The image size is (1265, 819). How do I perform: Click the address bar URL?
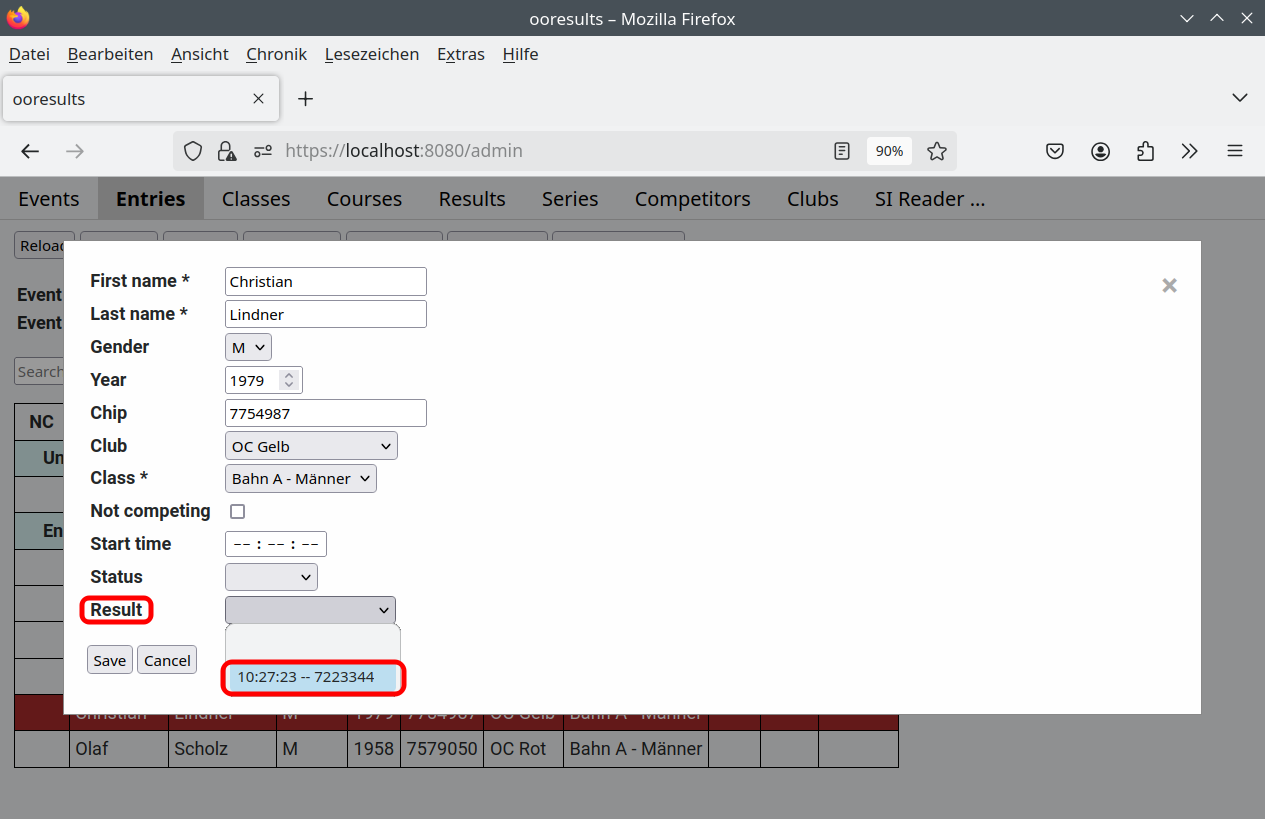pos(404,151)
